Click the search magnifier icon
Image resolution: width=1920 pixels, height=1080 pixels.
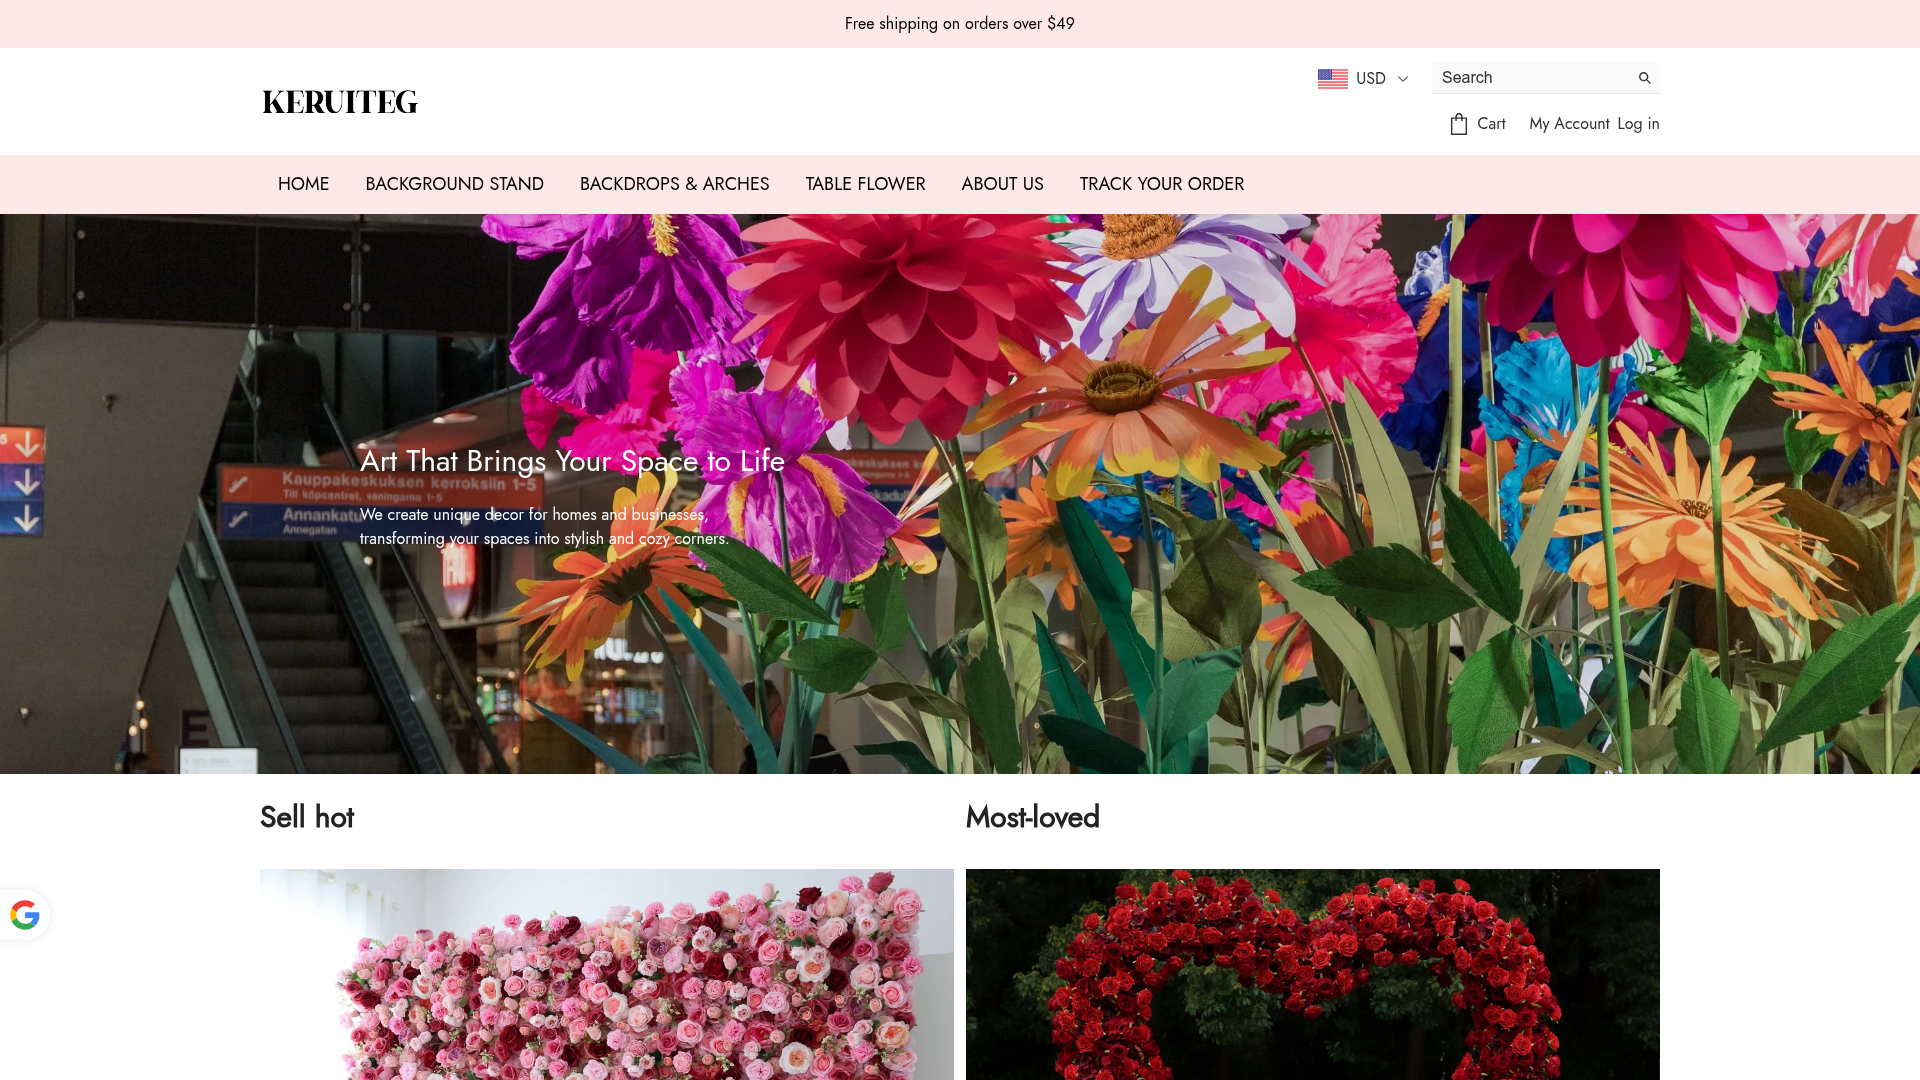click(1644, 78)
